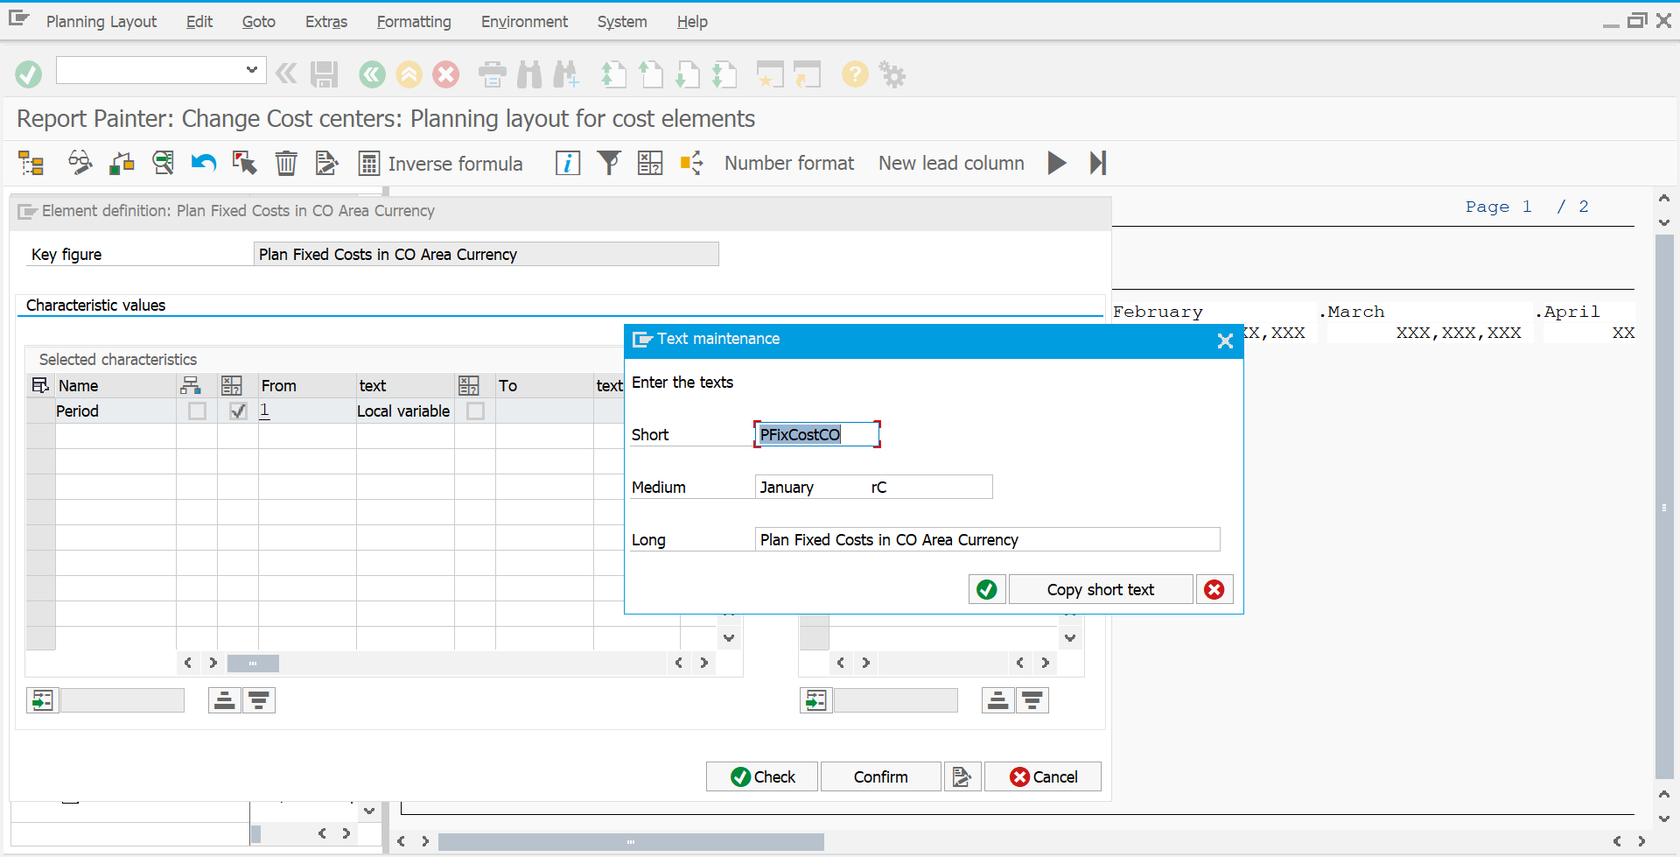The height and width of the screenshot is (857, 1680).
Task: Click the table settings icon in Name header
Action: point(40,386)
